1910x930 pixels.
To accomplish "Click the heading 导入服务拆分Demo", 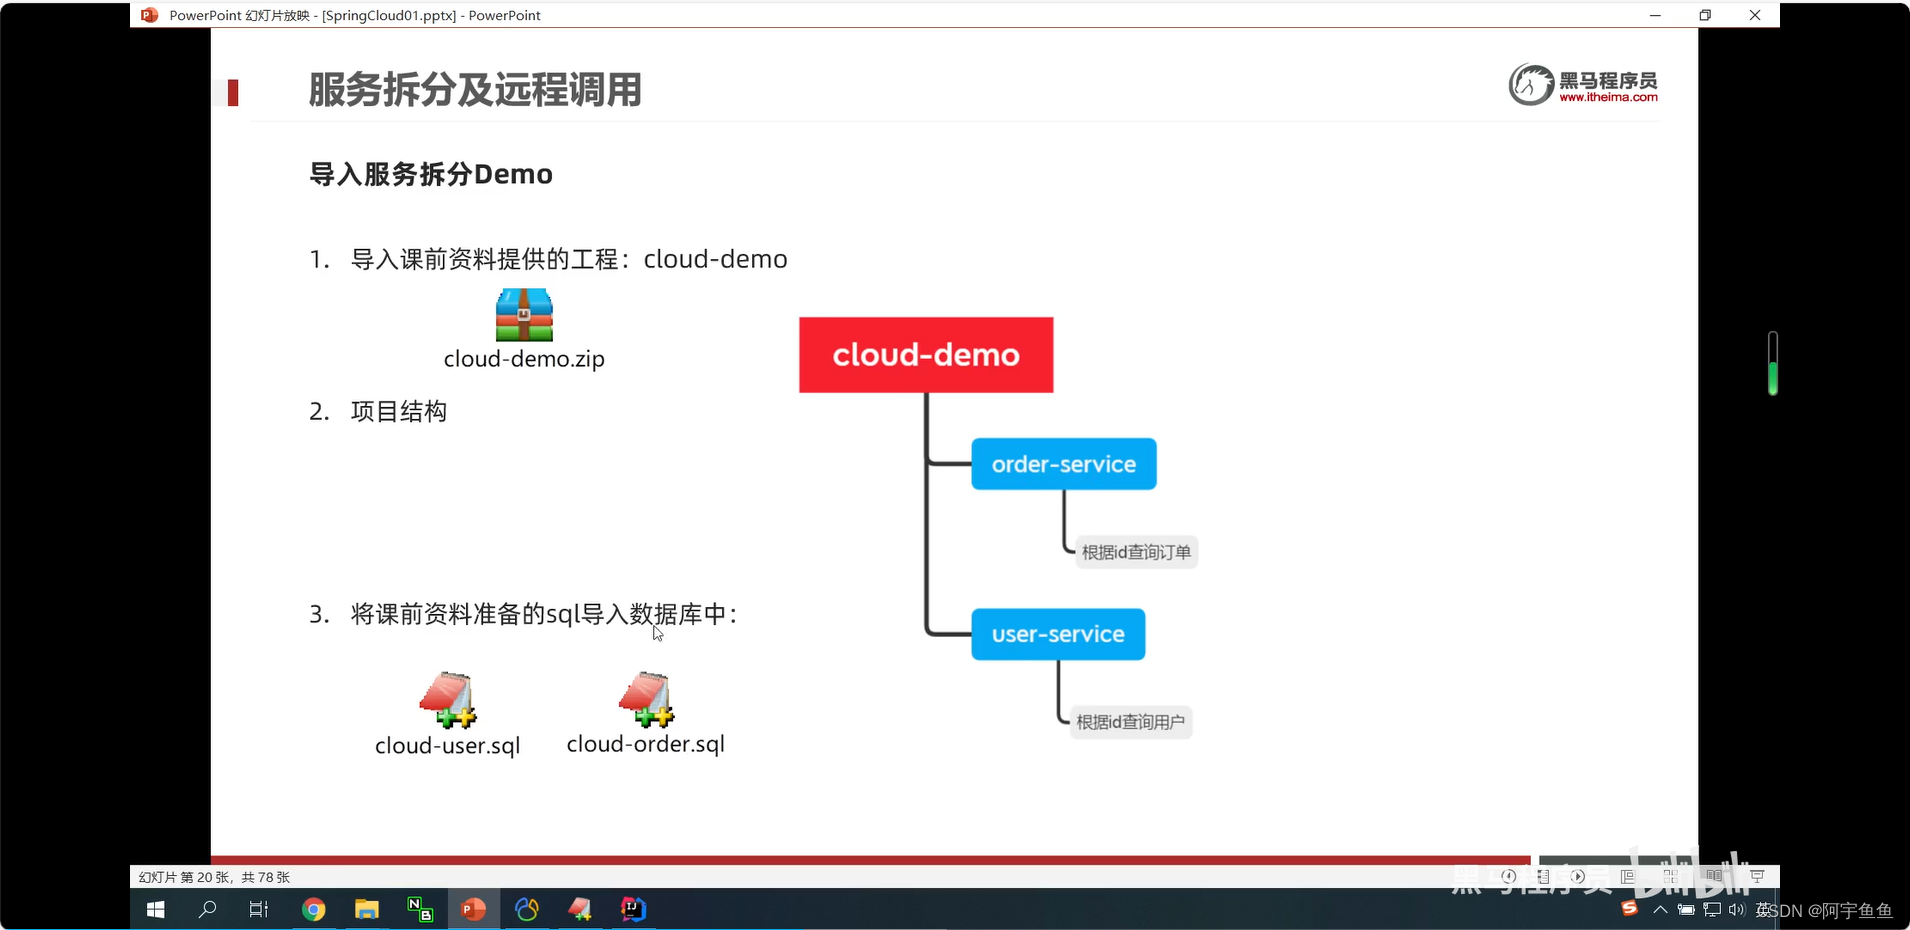I will click(x=431, y=174).
